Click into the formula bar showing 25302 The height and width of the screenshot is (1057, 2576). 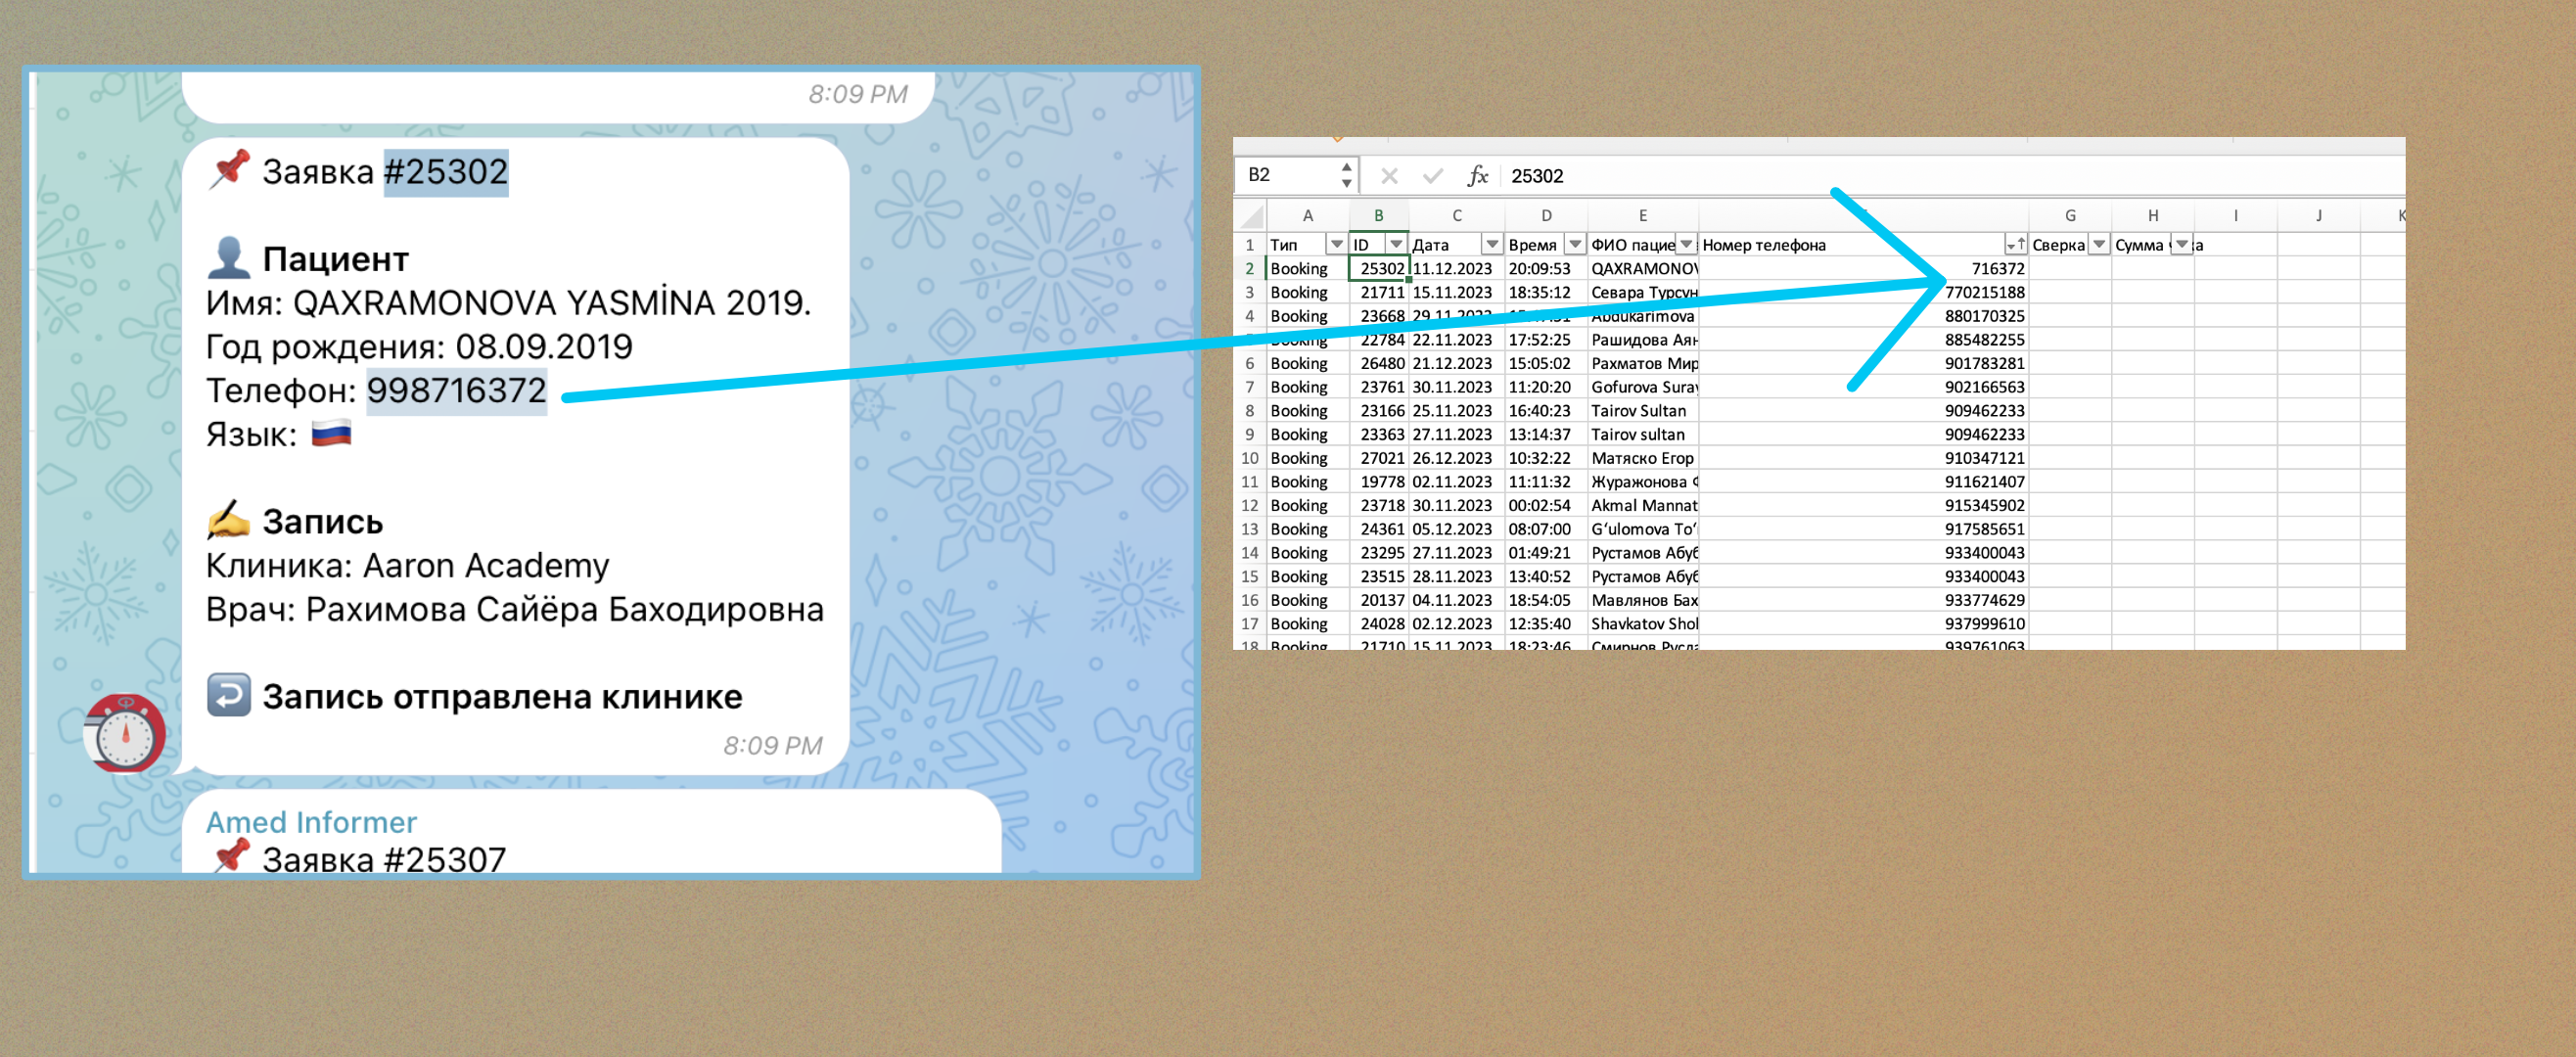(x=1900, y=177)
